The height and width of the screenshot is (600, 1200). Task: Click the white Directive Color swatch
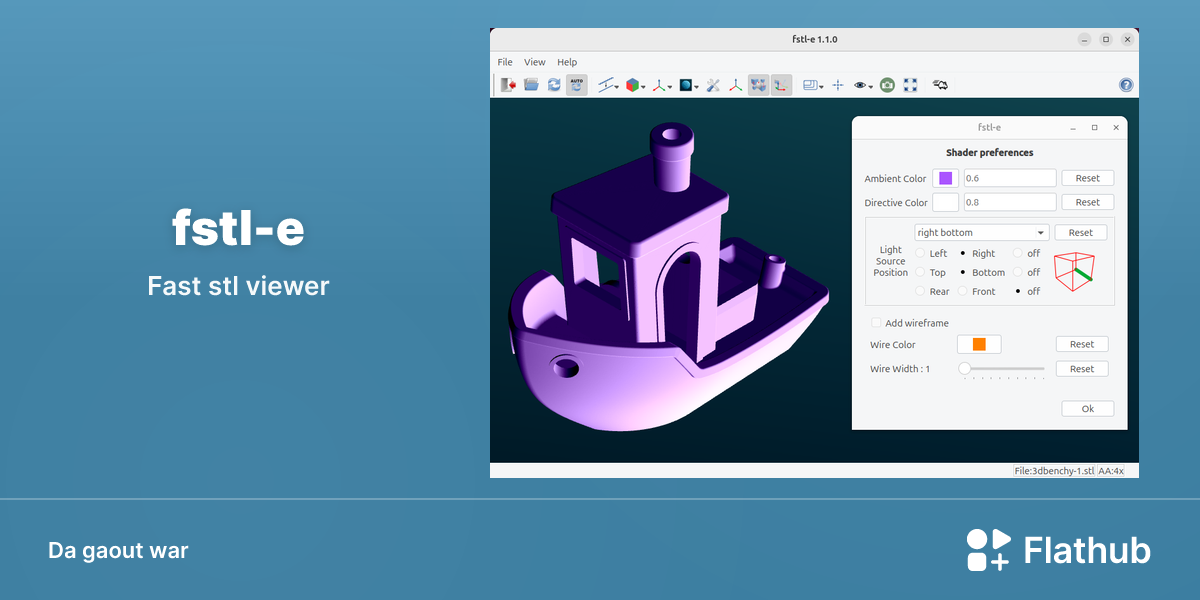(x=946, y=202)
